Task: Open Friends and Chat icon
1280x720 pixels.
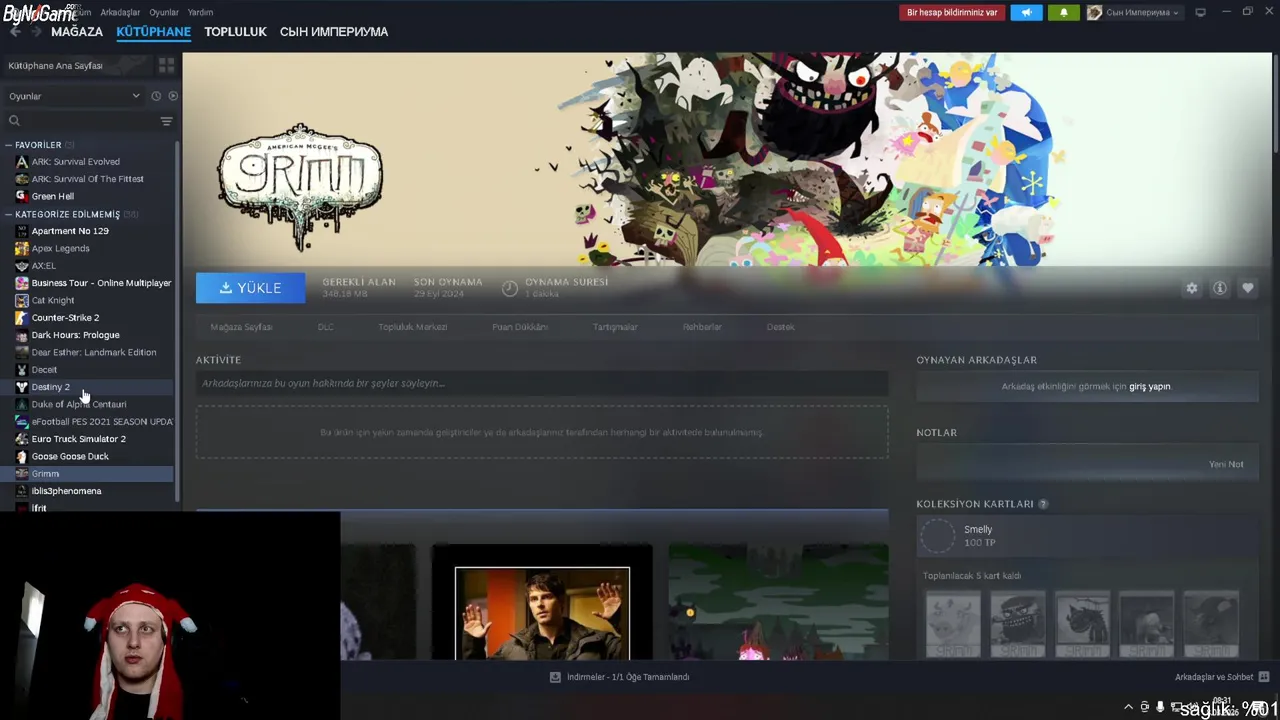Action: tap(1264, 677)
